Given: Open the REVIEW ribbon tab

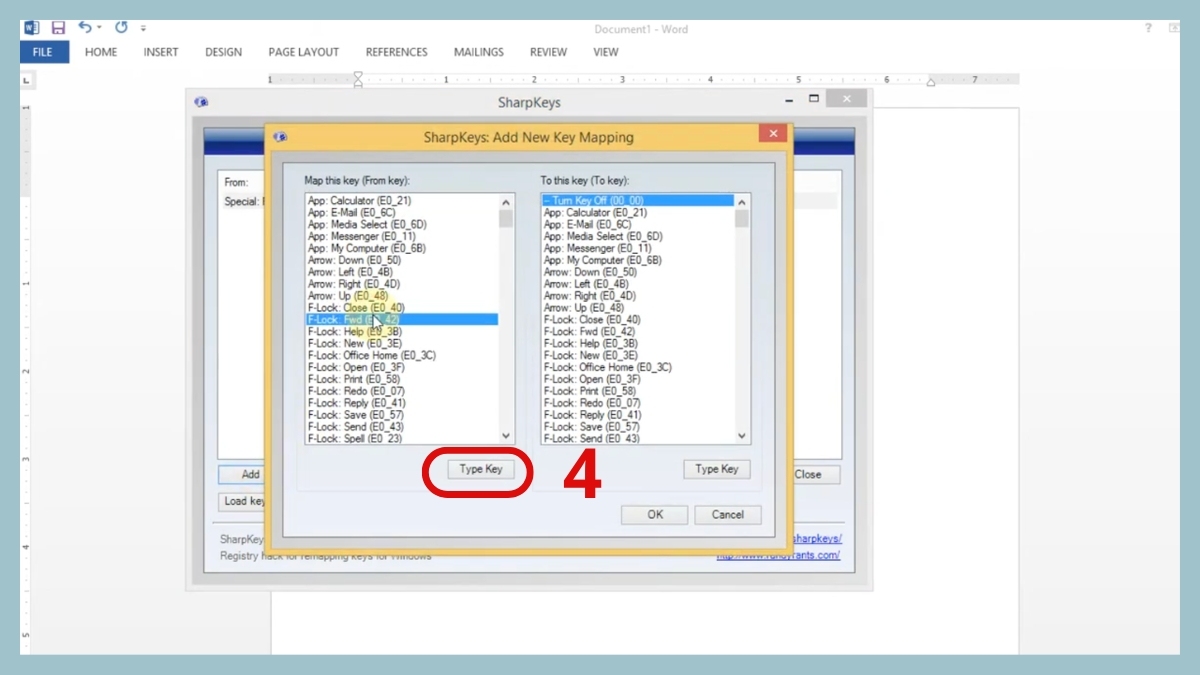Looking at the screenshot, I should 548,52.
